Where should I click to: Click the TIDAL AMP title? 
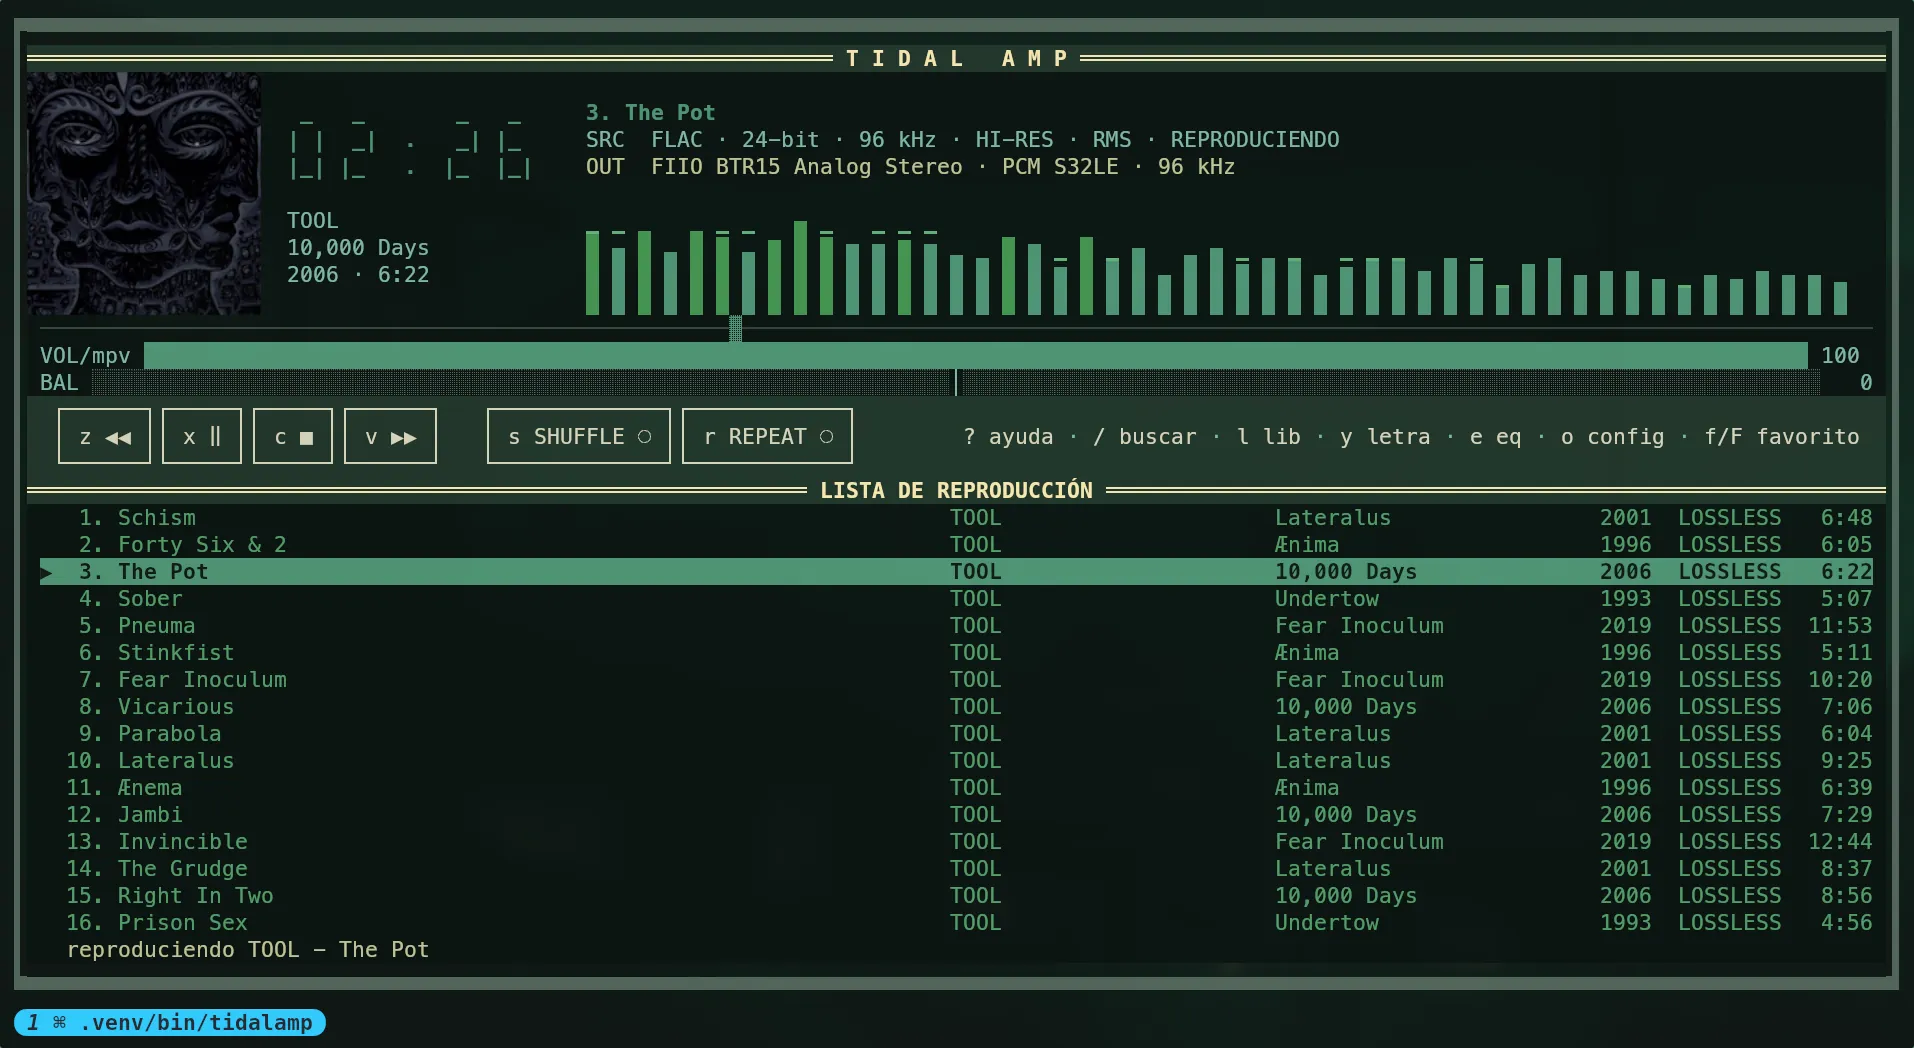957,58
